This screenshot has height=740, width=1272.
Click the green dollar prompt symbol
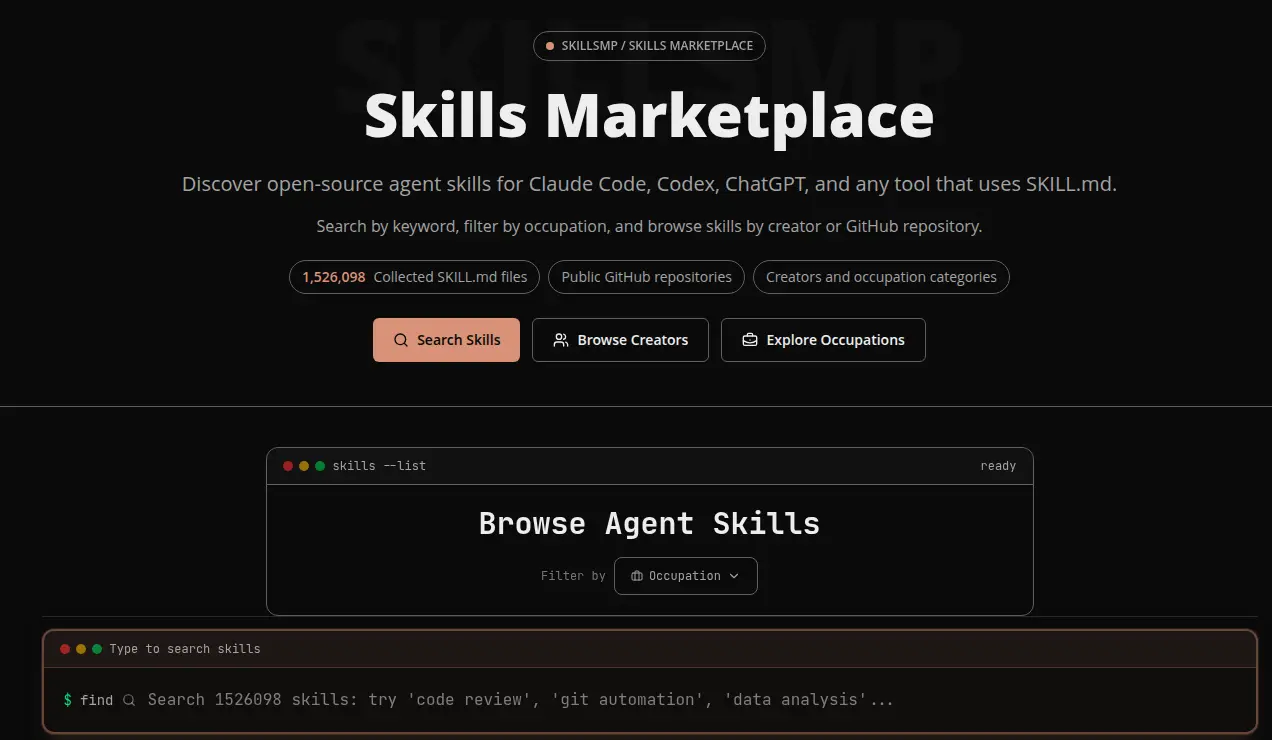pos(67,700)
